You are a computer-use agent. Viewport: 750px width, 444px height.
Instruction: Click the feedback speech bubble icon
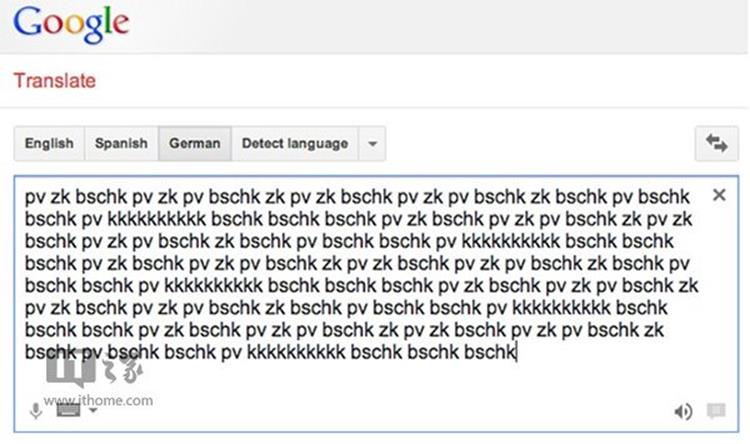[x=715, y=411]
